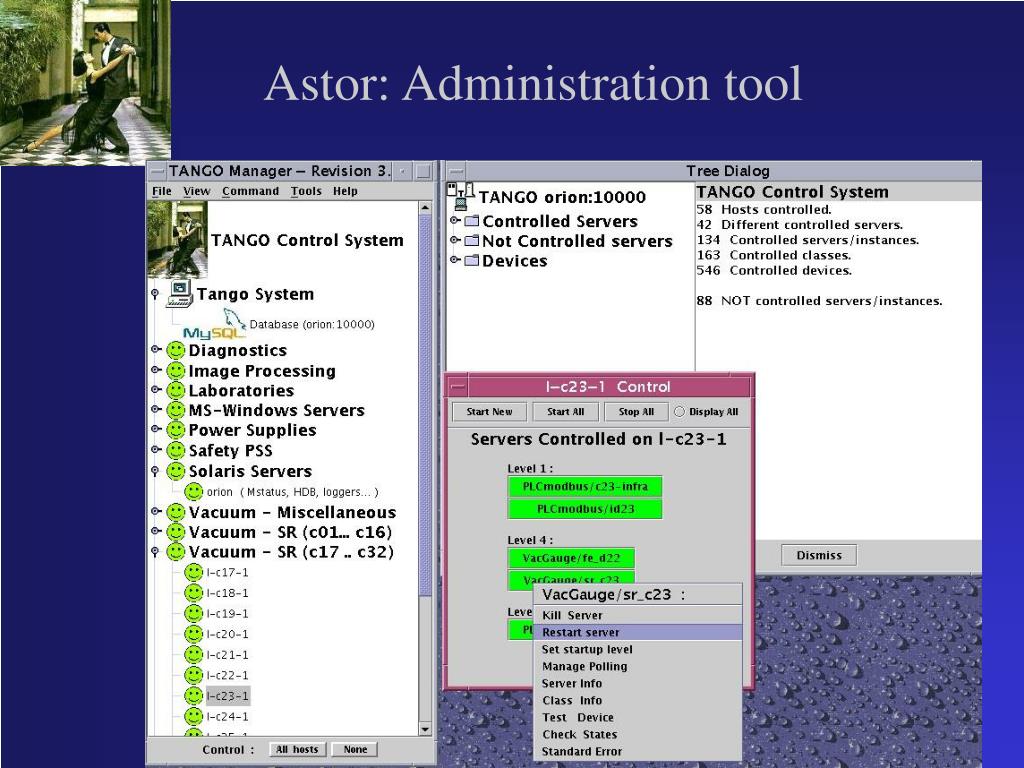Viewport: 1024px width, 768px height.
Task: Click the Vacuum - SR (c17 .. c32) smiley icon
Action: coord(175,552)
